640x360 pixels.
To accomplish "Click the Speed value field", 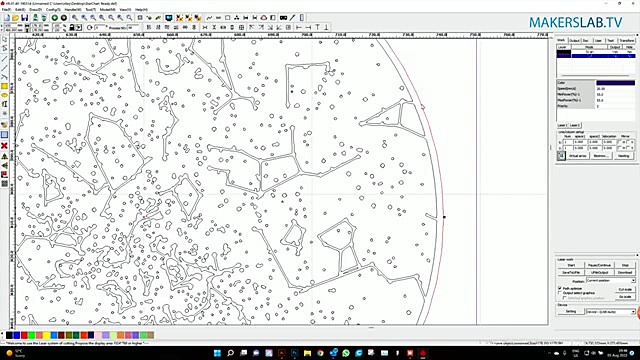I will [x=616, y=89].
